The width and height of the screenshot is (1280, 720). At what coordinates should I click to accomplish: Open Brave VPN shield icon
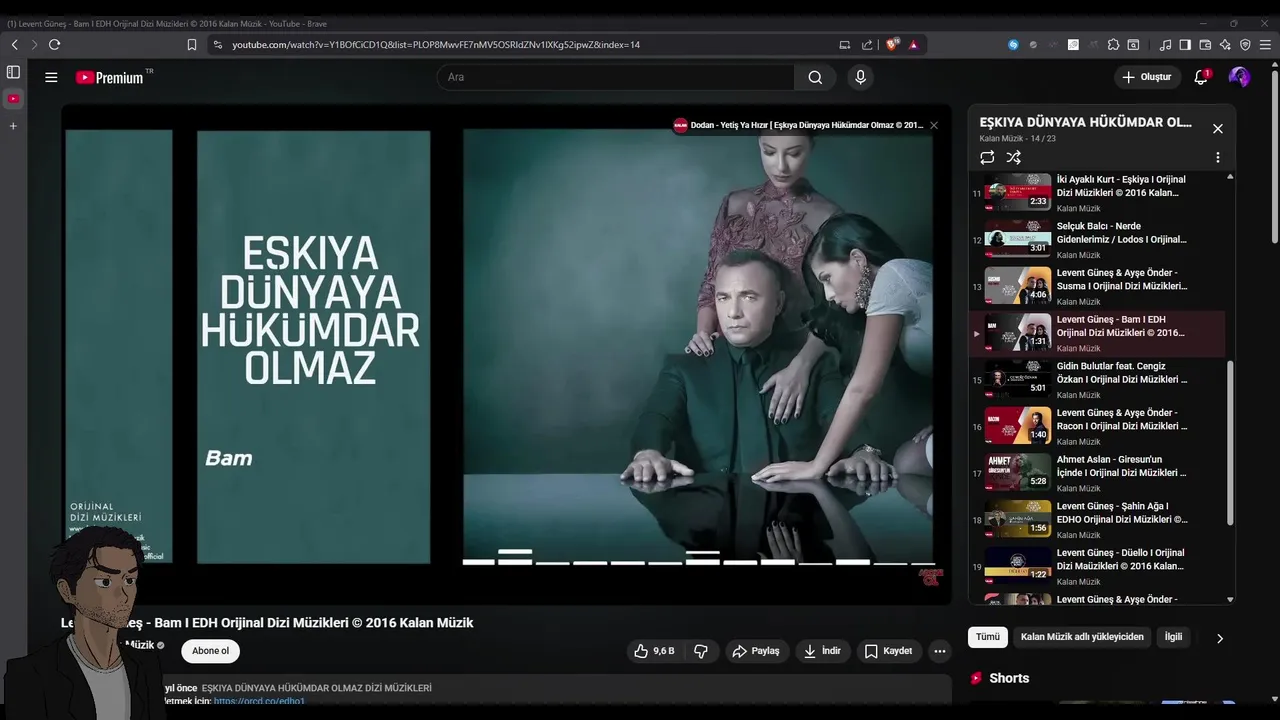(1245, 44)
